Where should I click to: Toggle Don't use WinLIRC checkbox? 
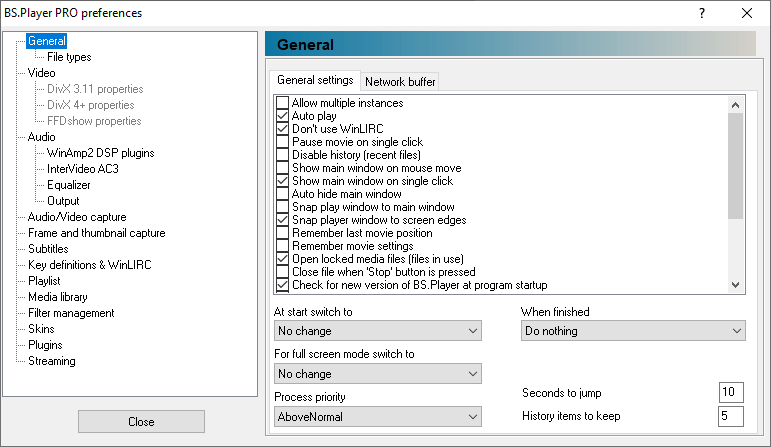click(x=282, y=129)
